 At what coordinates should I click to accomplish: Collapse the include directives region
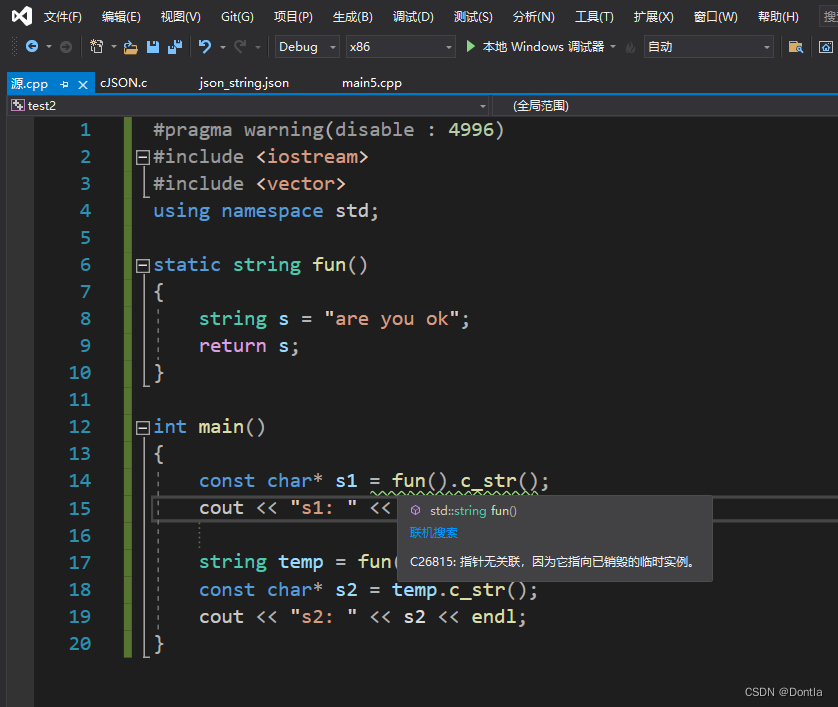pyautogui.click(x=142, y=156)
